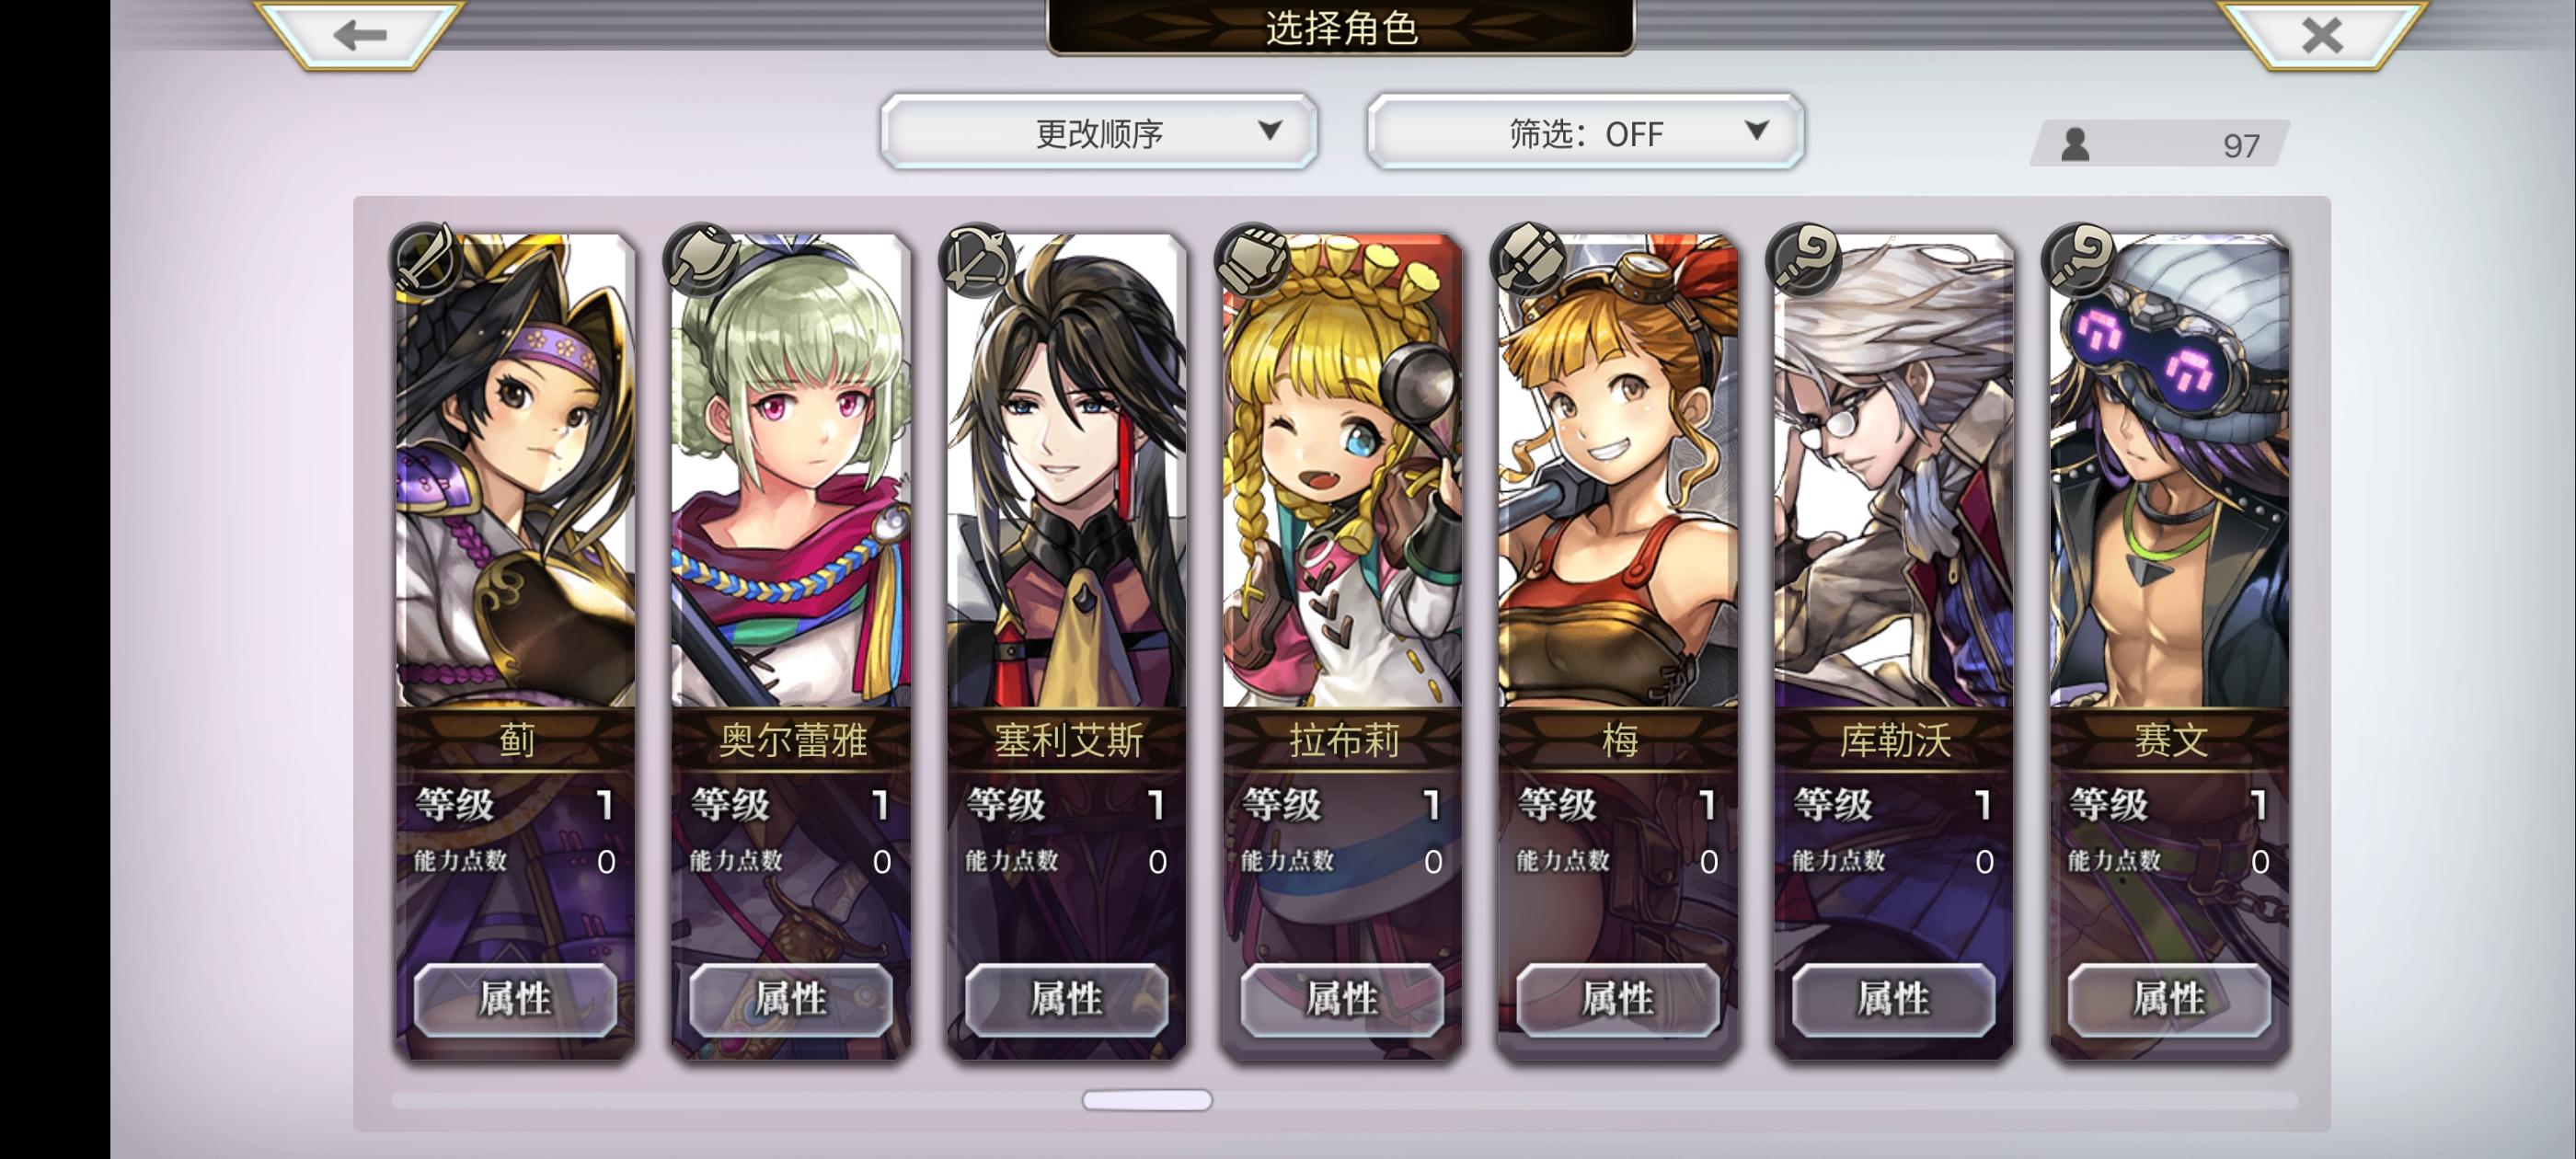This screenshot has height=1159, width=2576.
Task: Go back using the left arrow button
Action: point(359,35)
